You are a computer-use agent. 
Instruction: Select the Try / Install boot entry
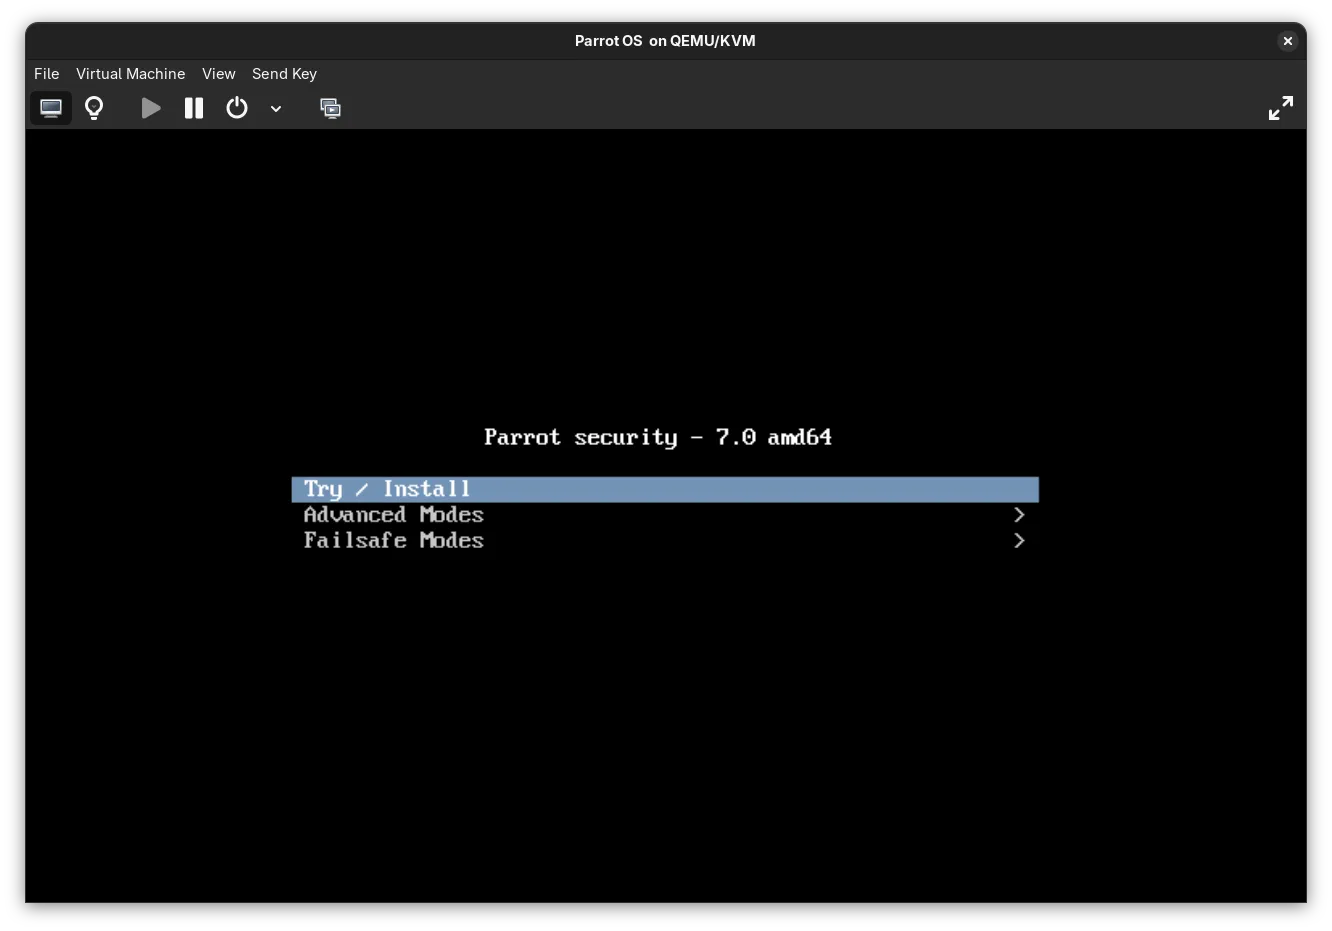(x=665, y=489)
